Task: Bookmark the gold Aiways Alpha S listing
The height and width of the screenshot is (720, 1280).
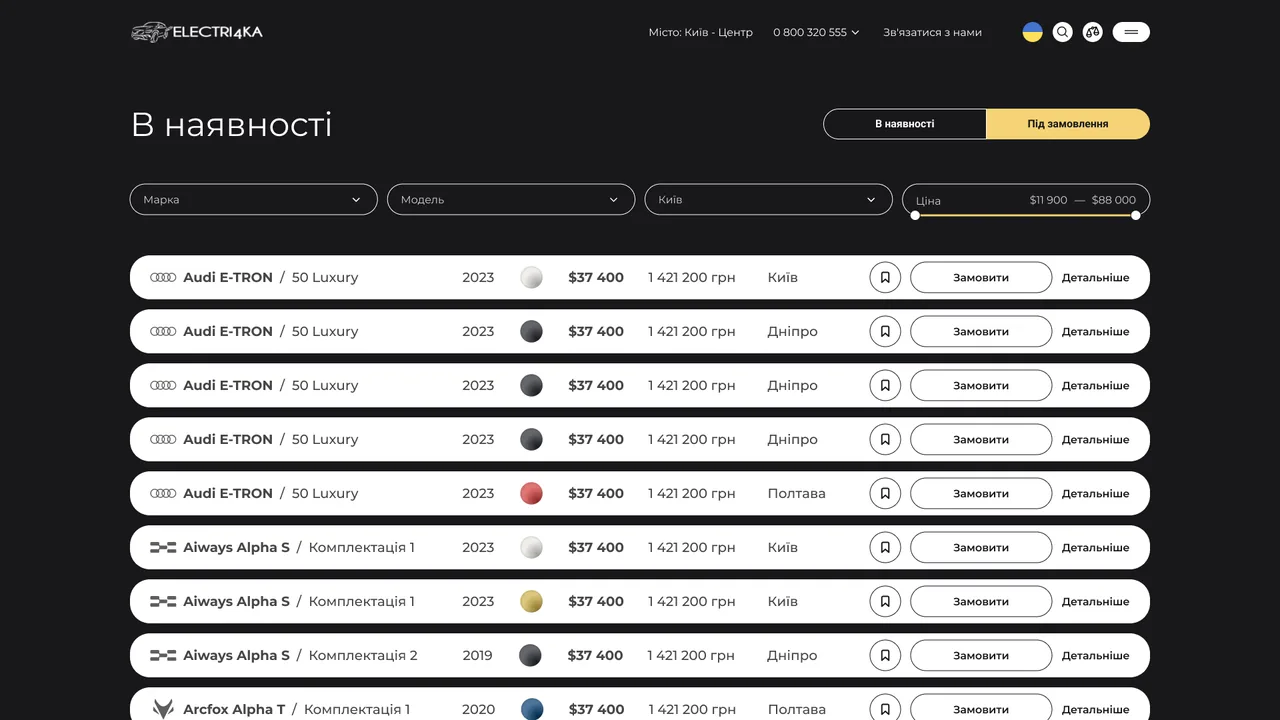Action: (x=885, y=601)
